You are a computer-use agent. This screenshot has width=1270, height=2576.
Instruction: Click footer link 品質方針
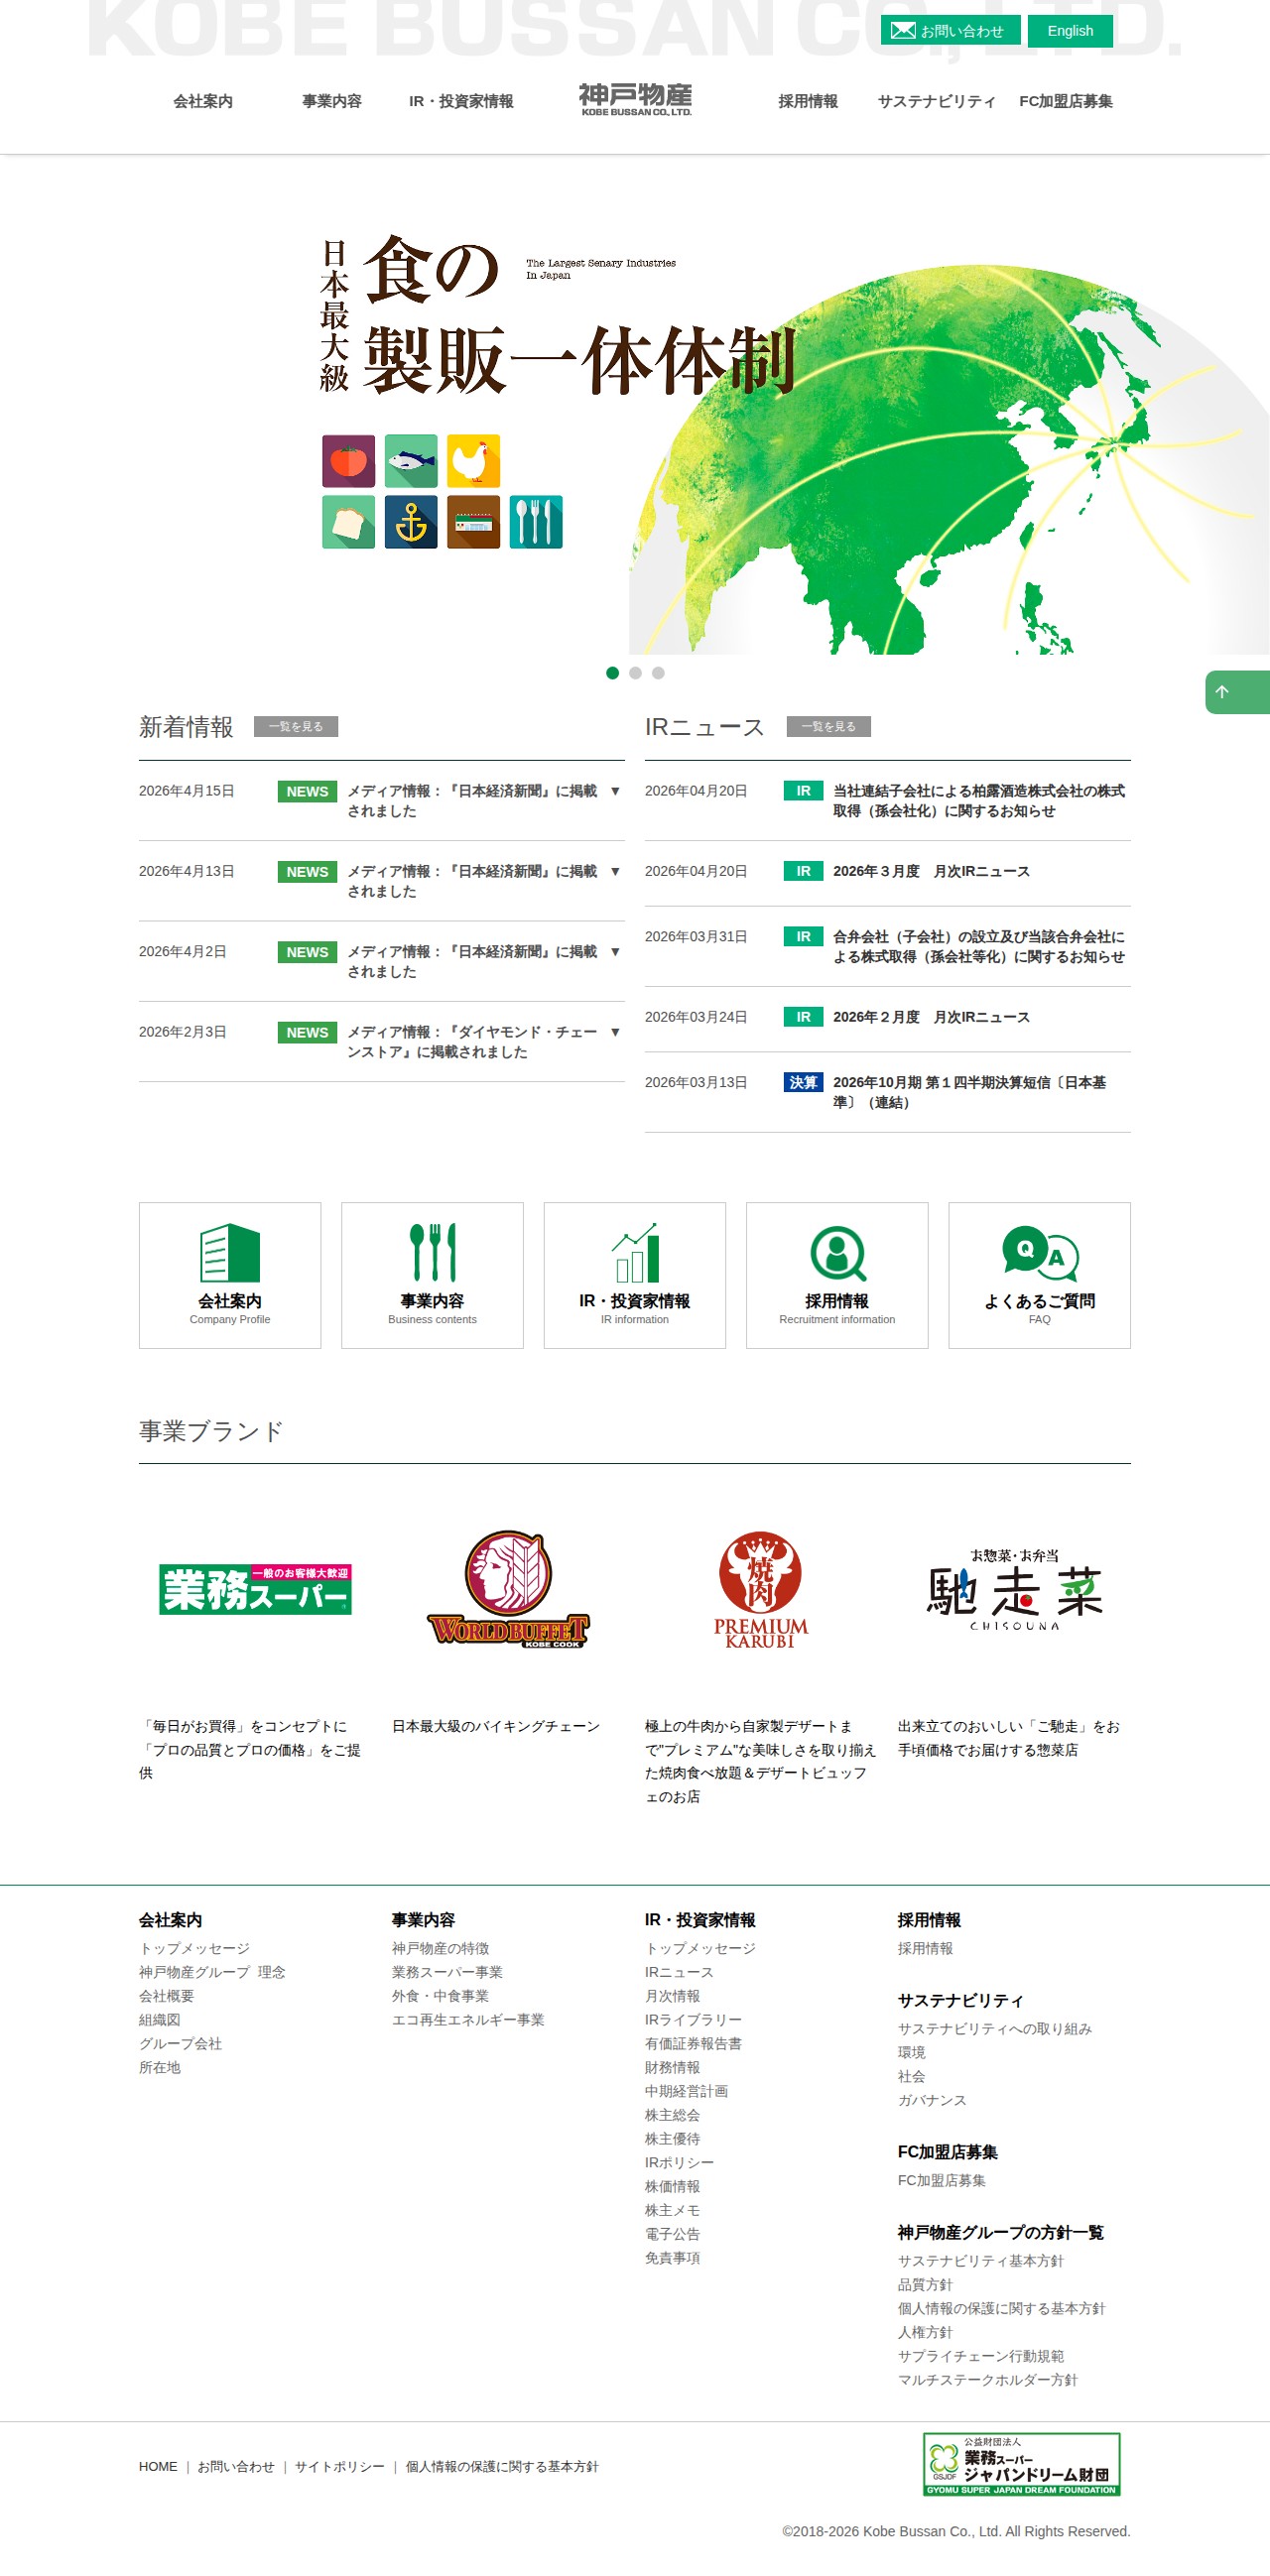click(x=925, y=2284)
